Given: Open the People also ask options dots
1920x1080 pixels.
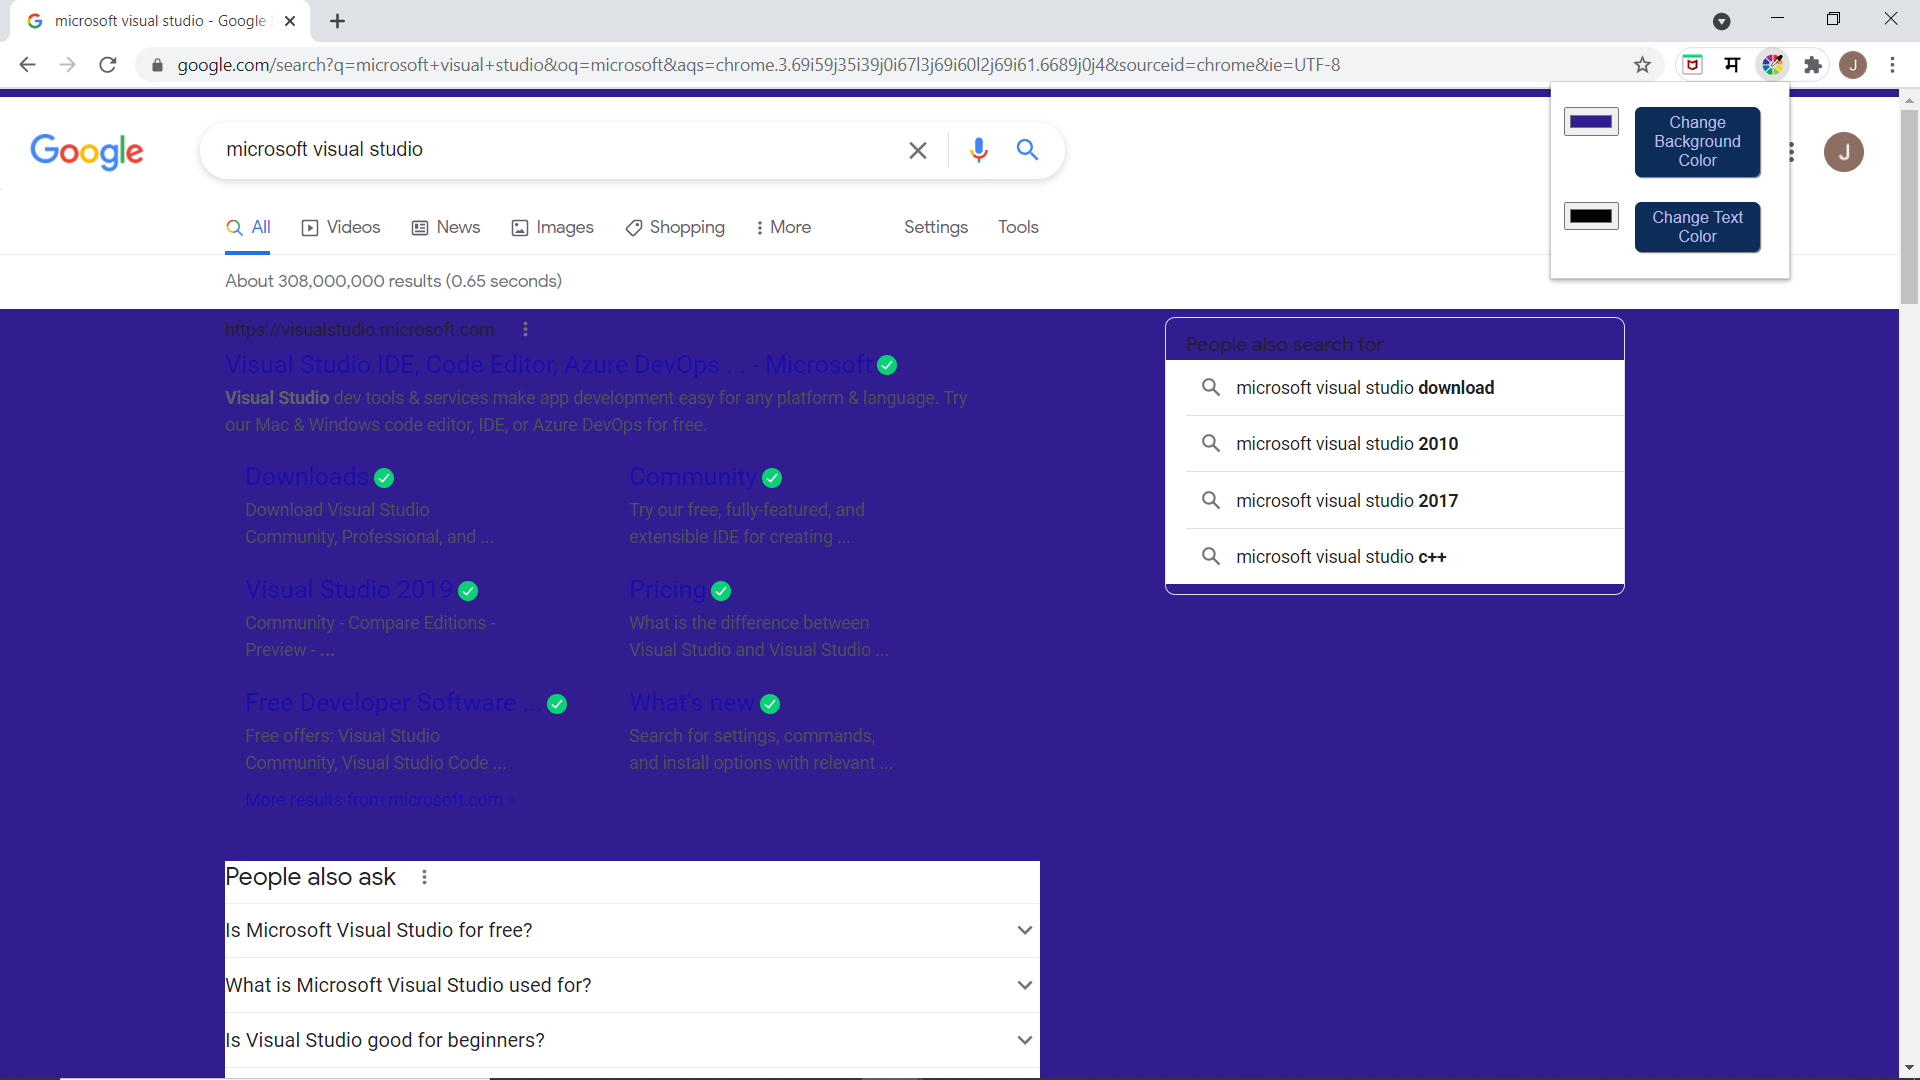Looking at the screenshot, I should click(424, 877).
